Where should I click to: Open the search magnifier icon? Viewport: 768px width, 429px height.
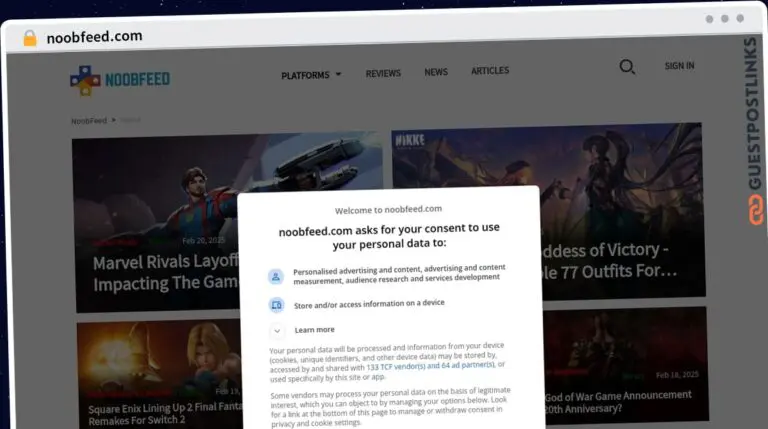tap(627, 67)
